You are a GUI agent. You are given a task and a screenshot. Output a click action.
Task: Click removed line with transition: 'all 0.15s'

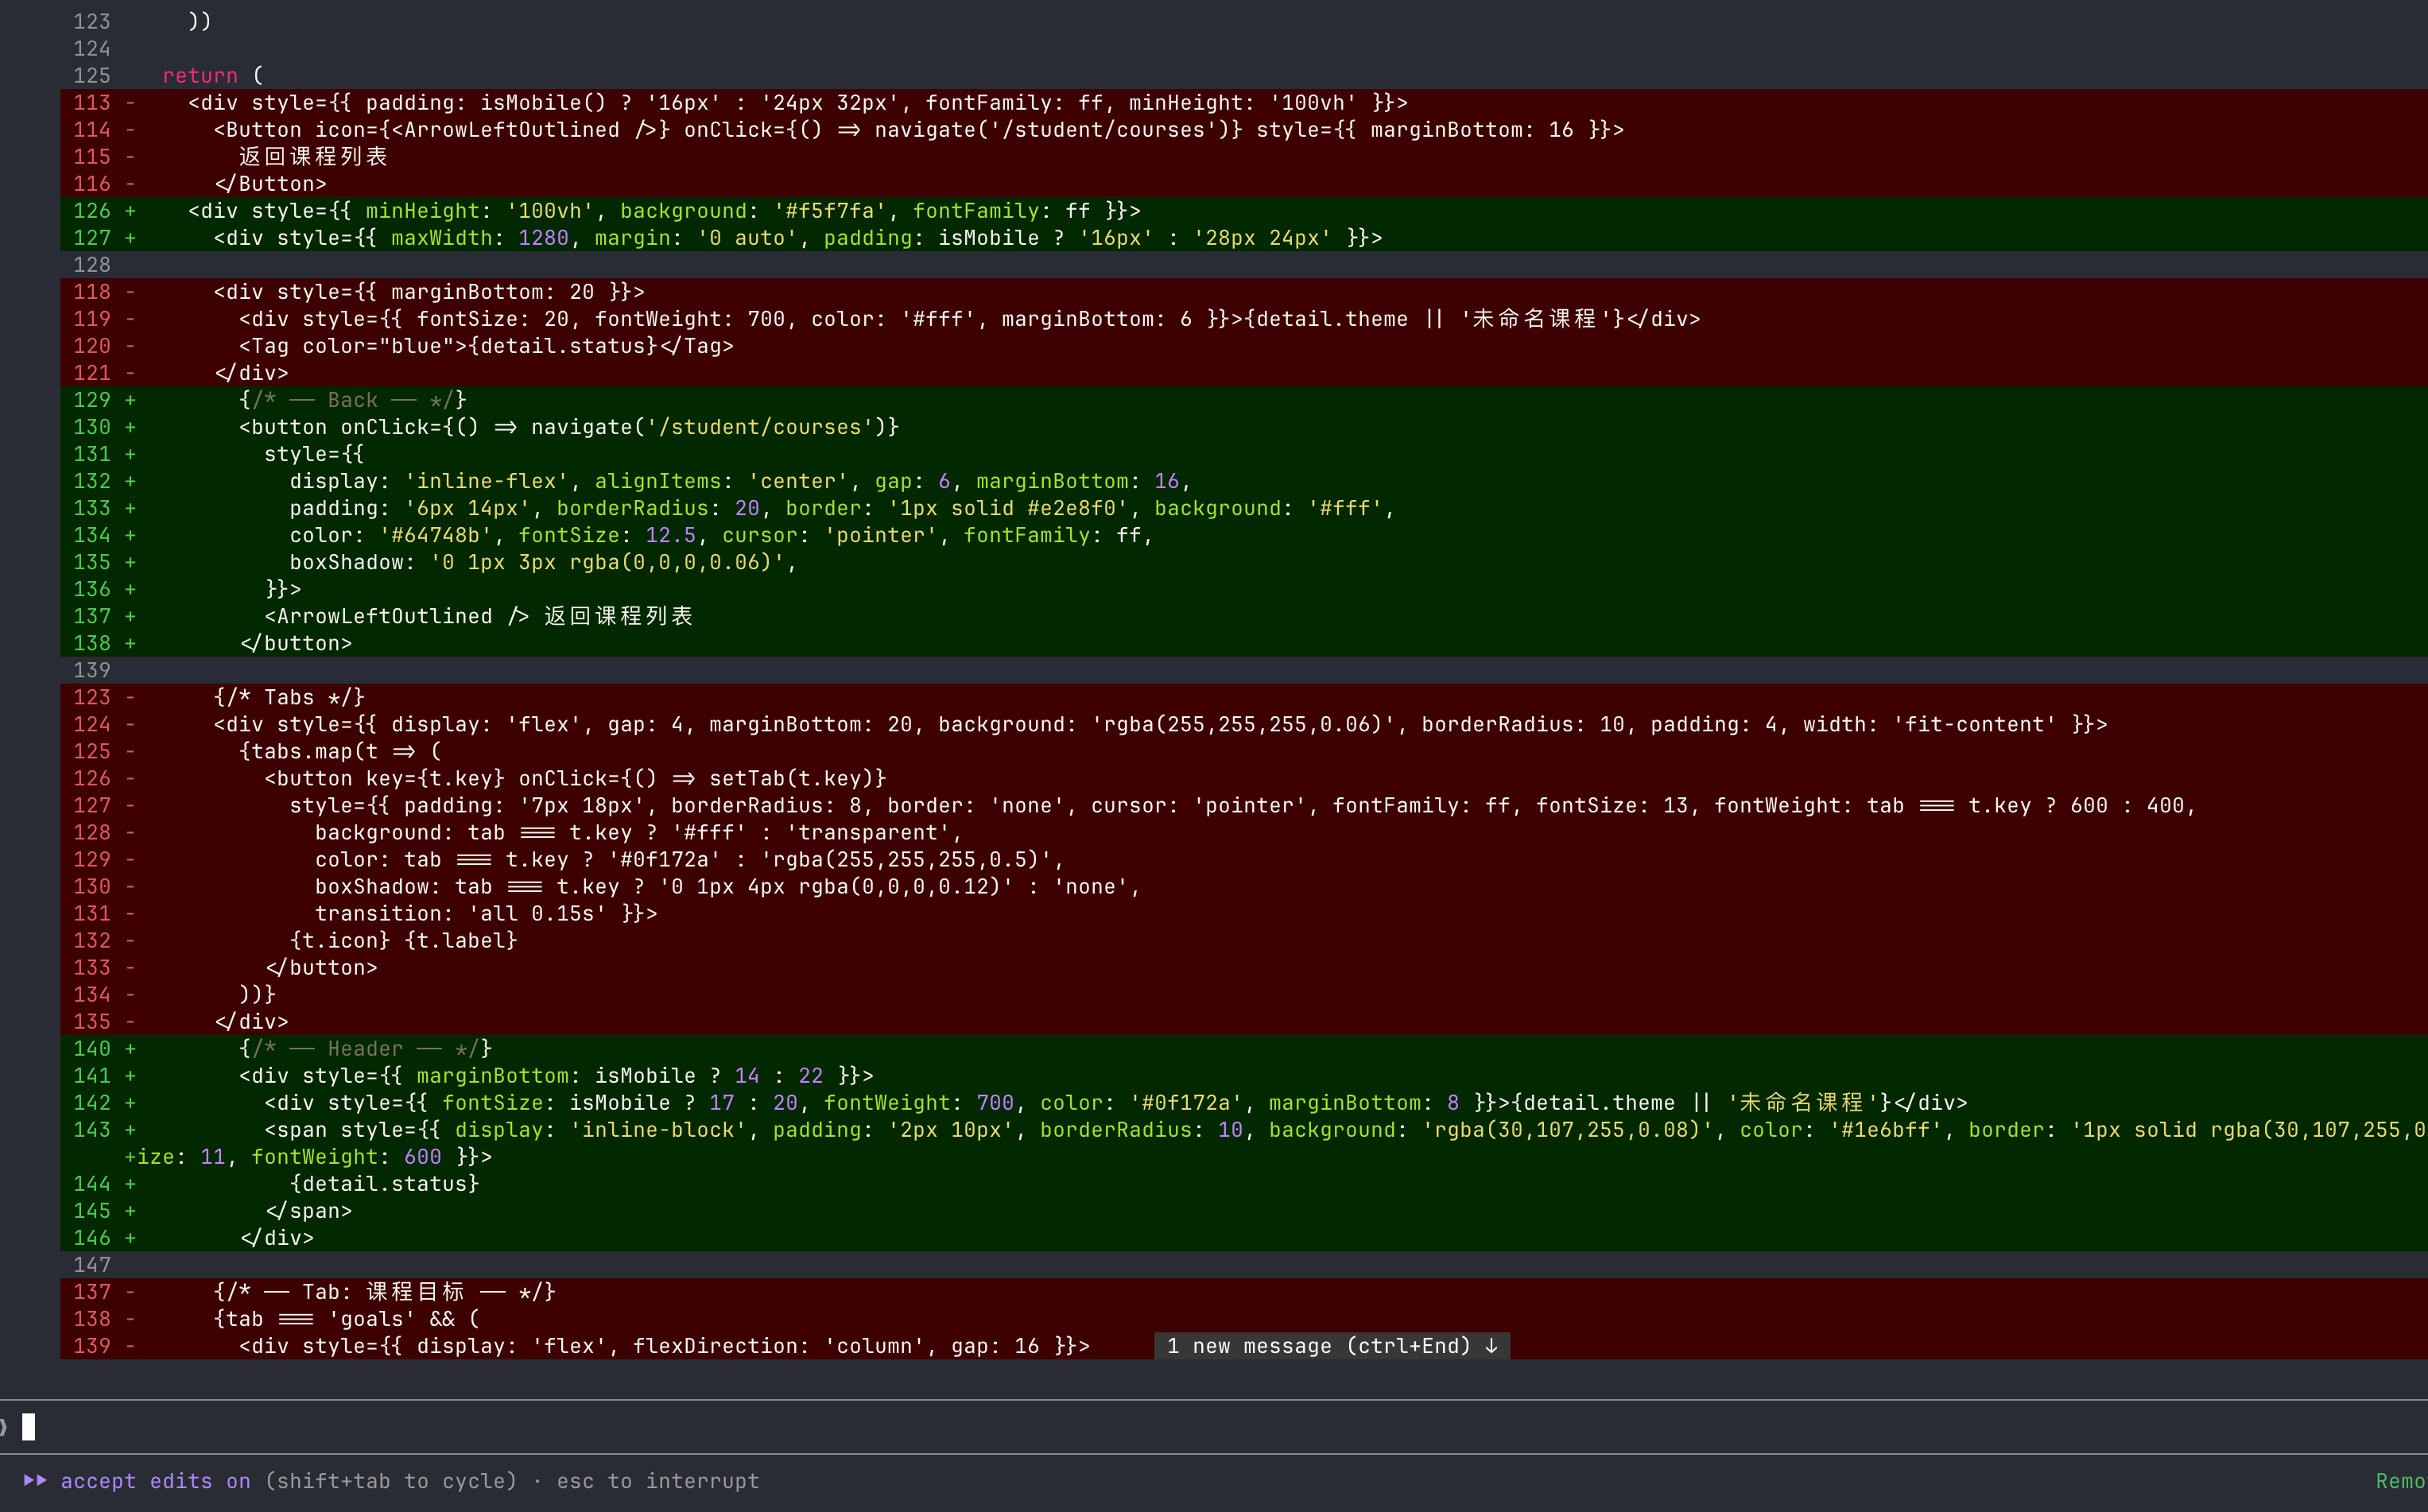1244,913
